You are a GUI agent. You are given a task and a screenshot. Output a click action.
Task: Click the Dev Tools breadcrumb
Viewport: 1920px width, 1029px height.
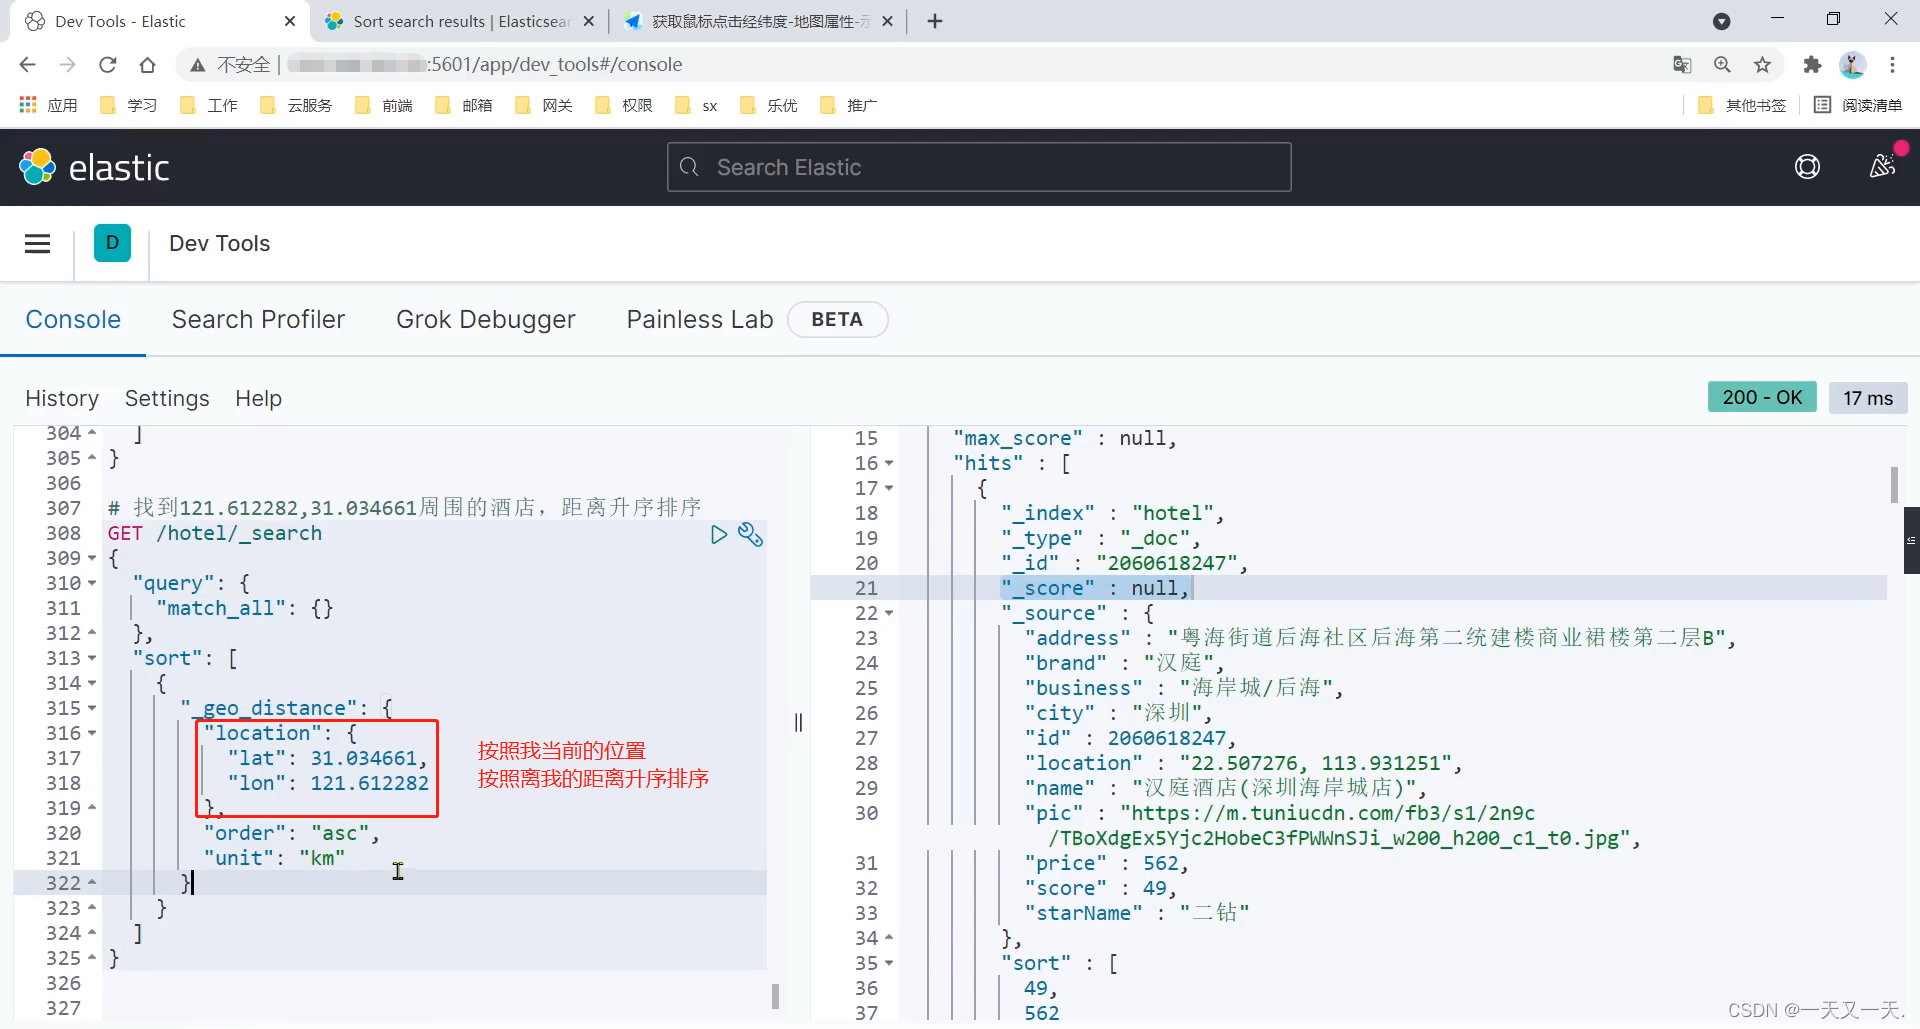[x=219, y=243]
